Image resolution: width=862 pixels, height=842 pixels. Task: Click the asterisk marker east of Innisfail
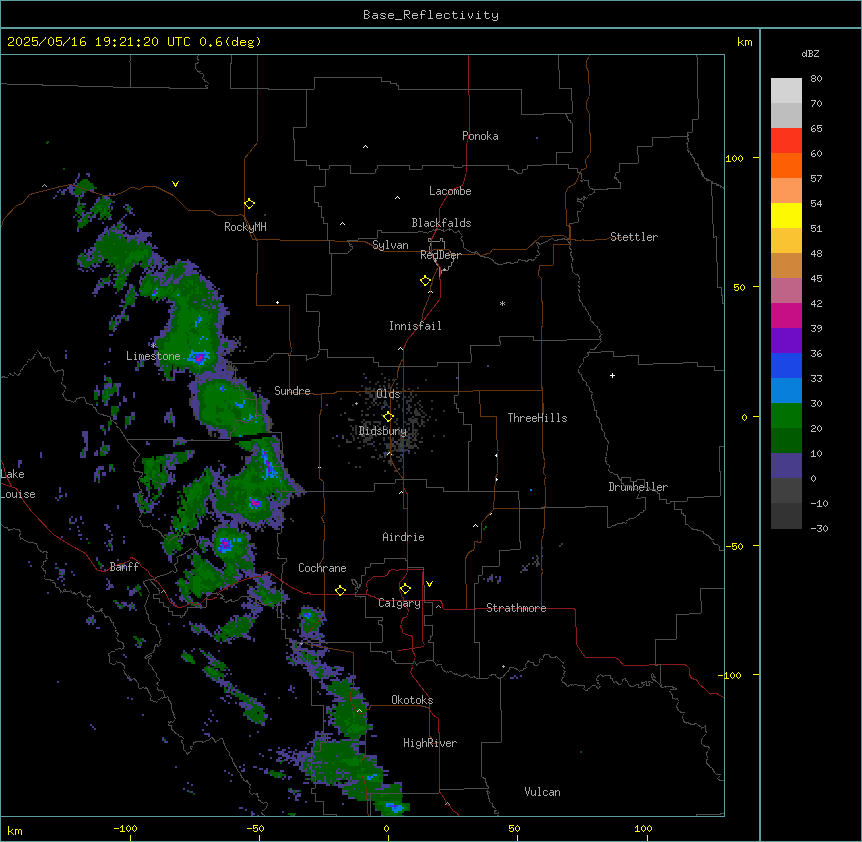(502, 303)
